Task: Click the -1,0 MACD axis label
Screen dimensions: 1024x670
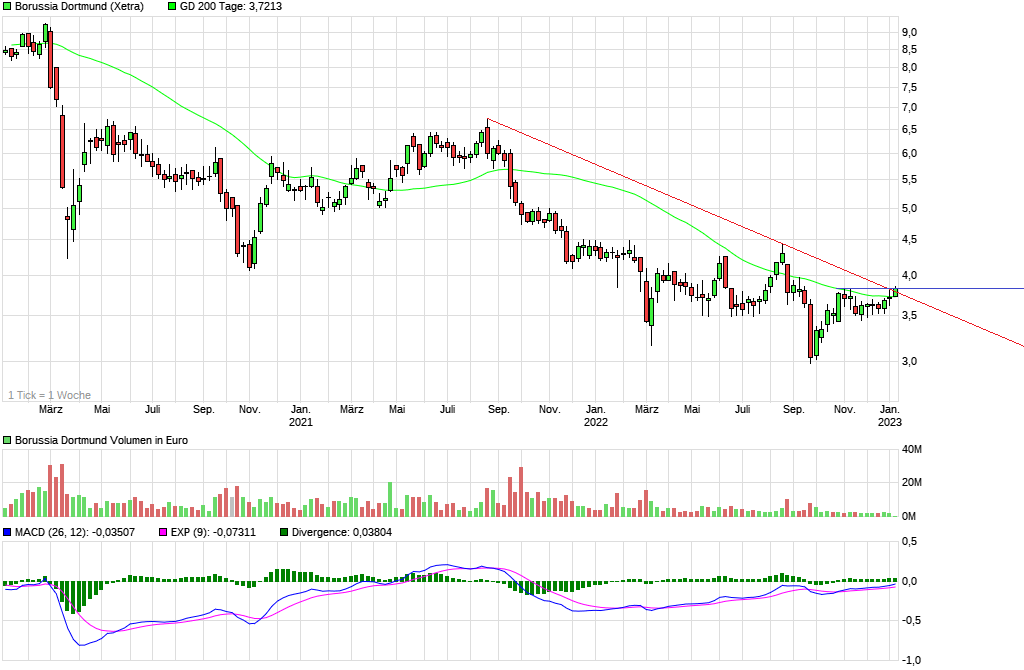Action: pyautogui.click(x=912, y=661)
